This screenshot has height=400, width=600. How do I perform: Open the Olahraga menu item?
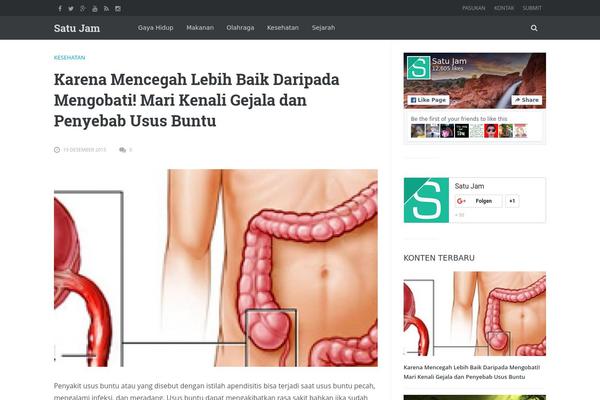pyautogui.click(x=240, y=28)
